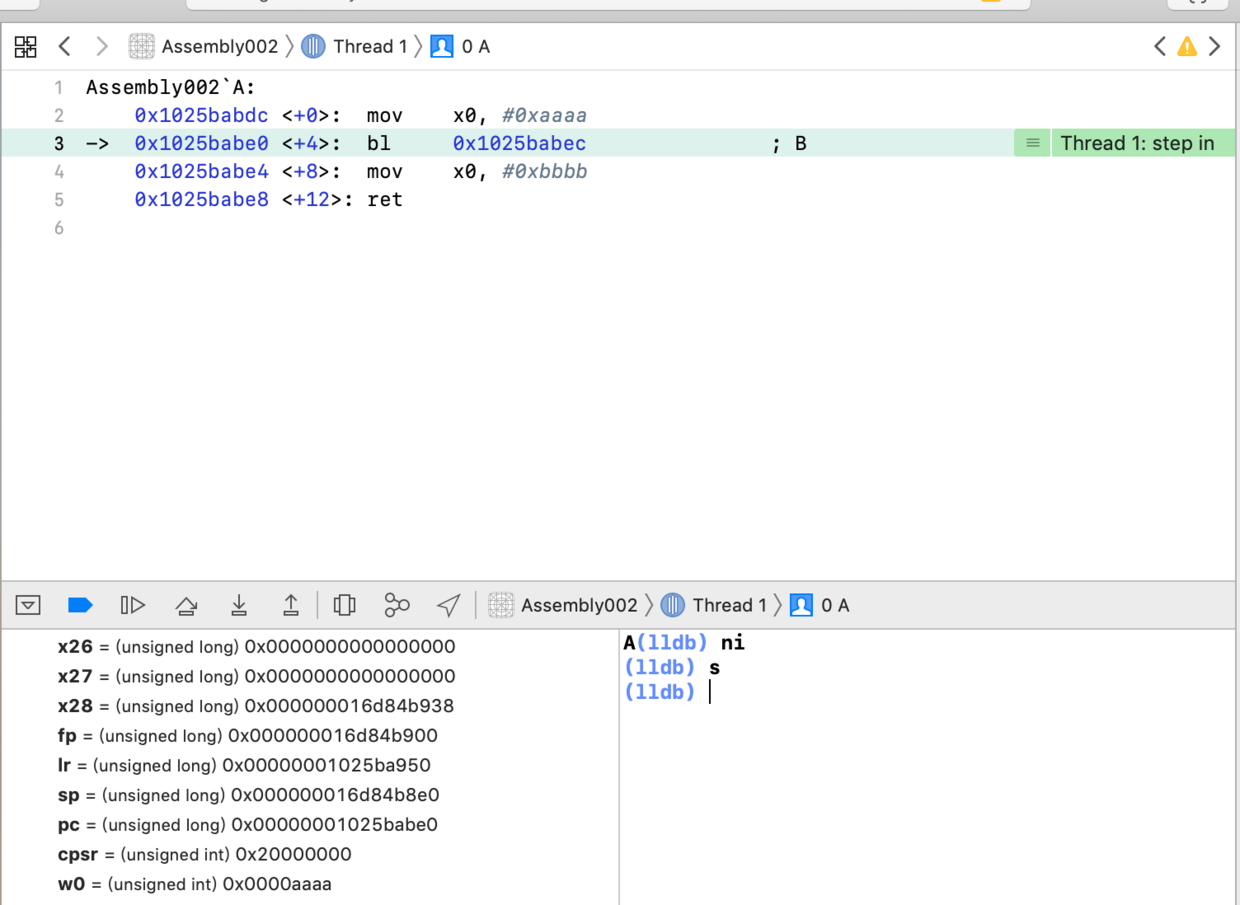Screen dimensions: 1240x905
Task: Select the pc register row
Action: pos(248,825)
